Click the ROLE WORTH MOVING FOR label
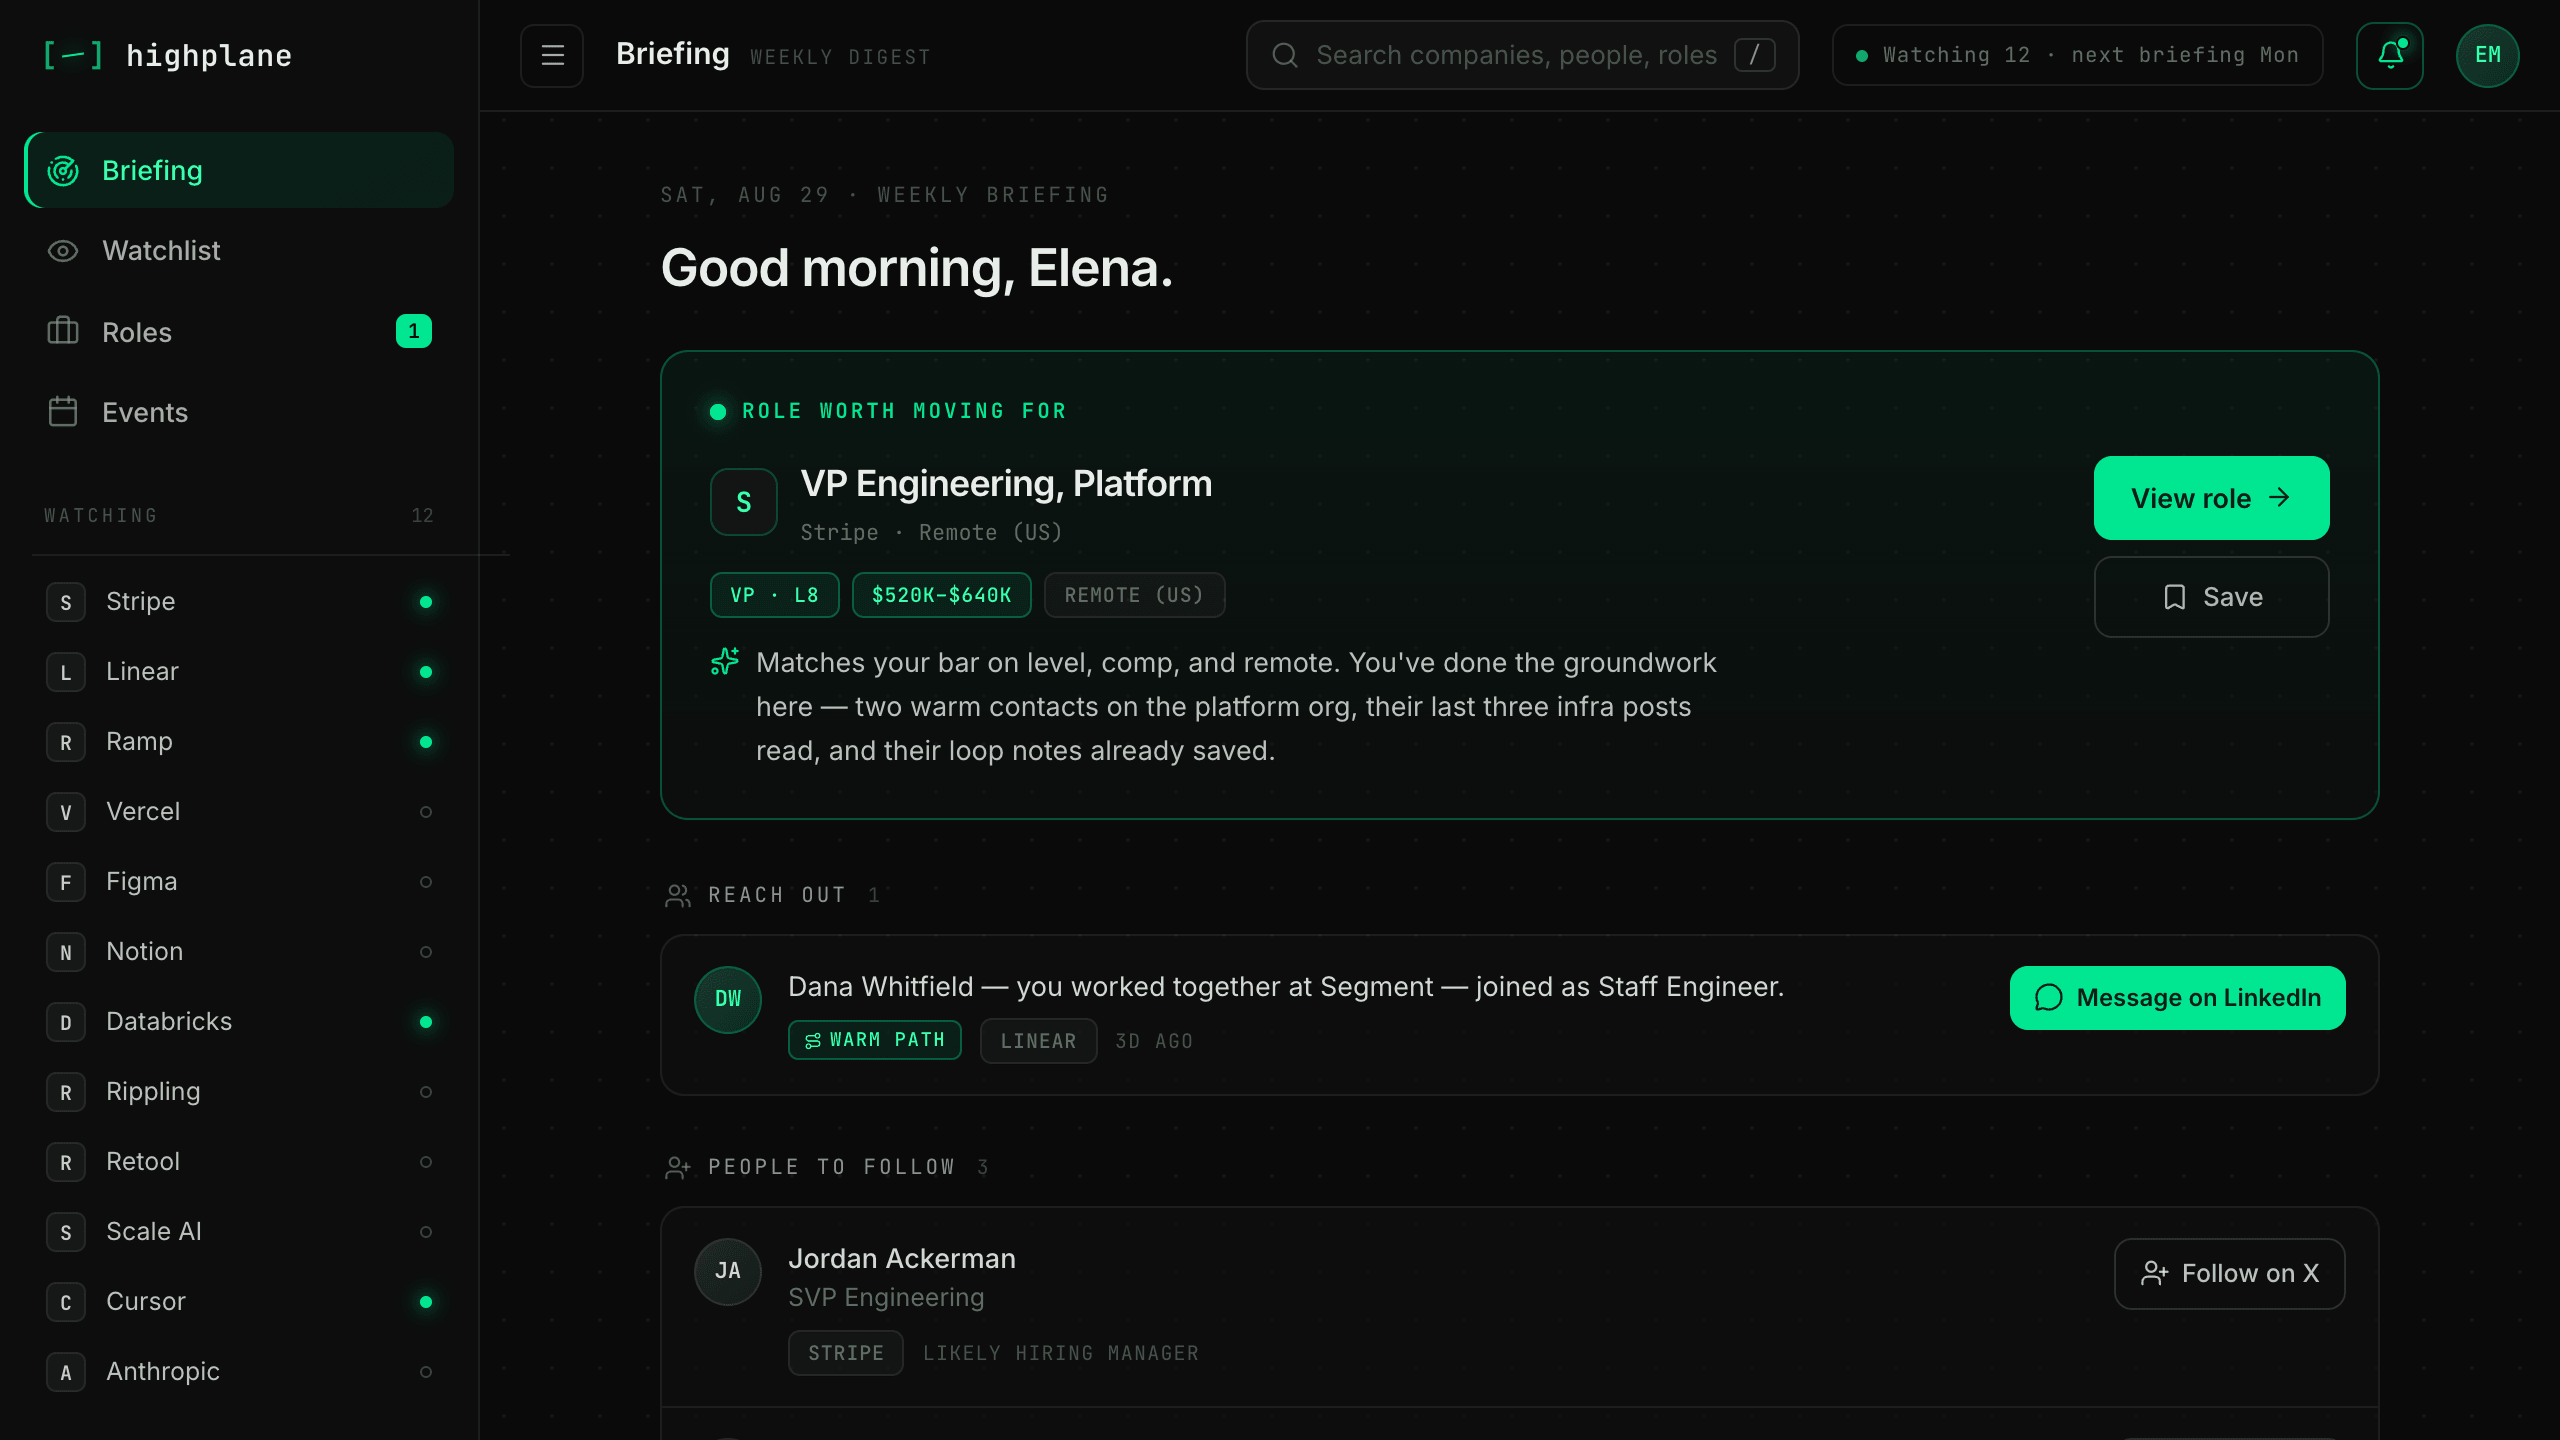The image size is (2560, 1440). tap(904, 411)
